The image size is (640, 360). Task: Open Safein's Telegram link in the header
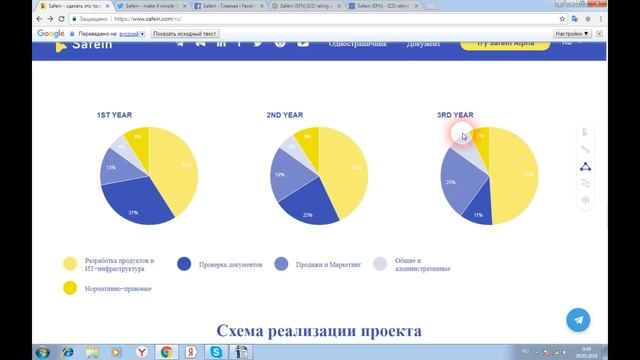(180, 44)
